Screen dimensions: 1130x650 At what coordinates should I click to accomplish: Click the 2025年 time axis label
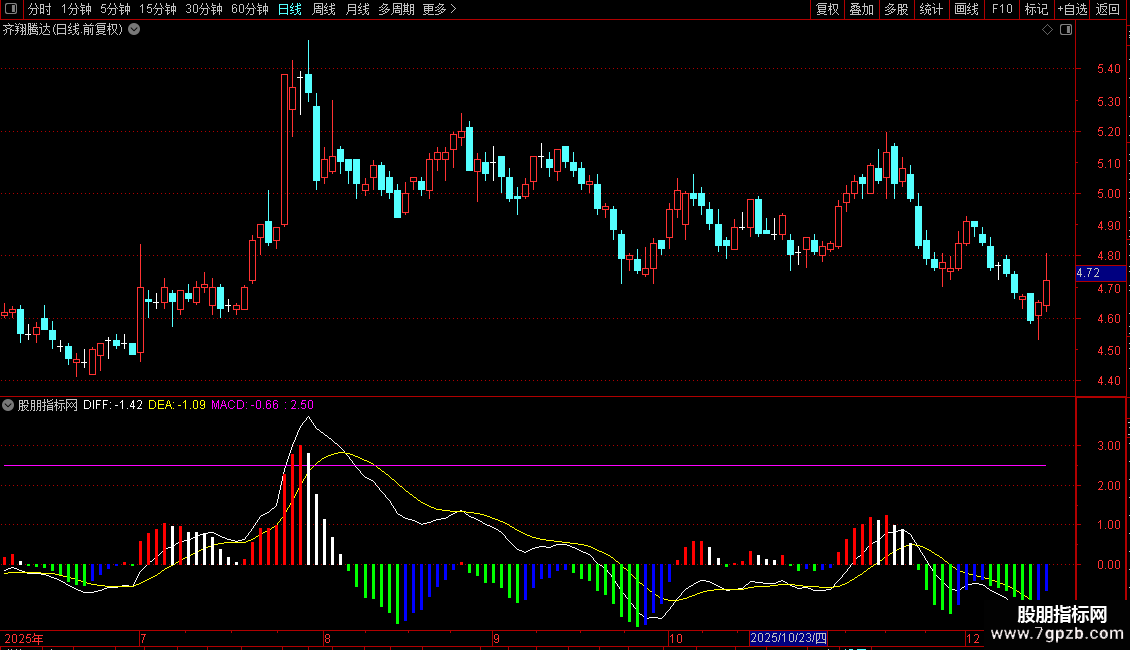click(x=24, y=638)
